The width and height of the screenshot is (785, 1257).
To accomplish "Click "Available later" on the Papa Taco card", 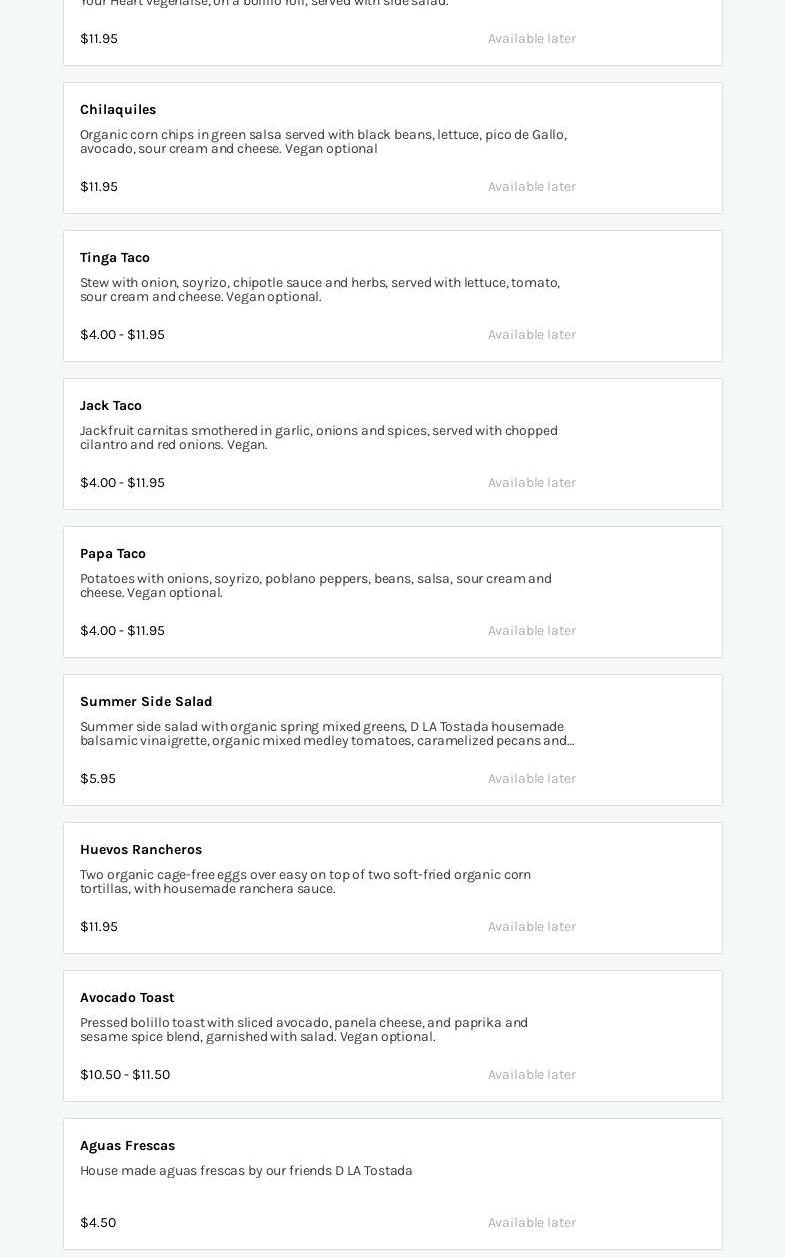I will coord(532,631).
